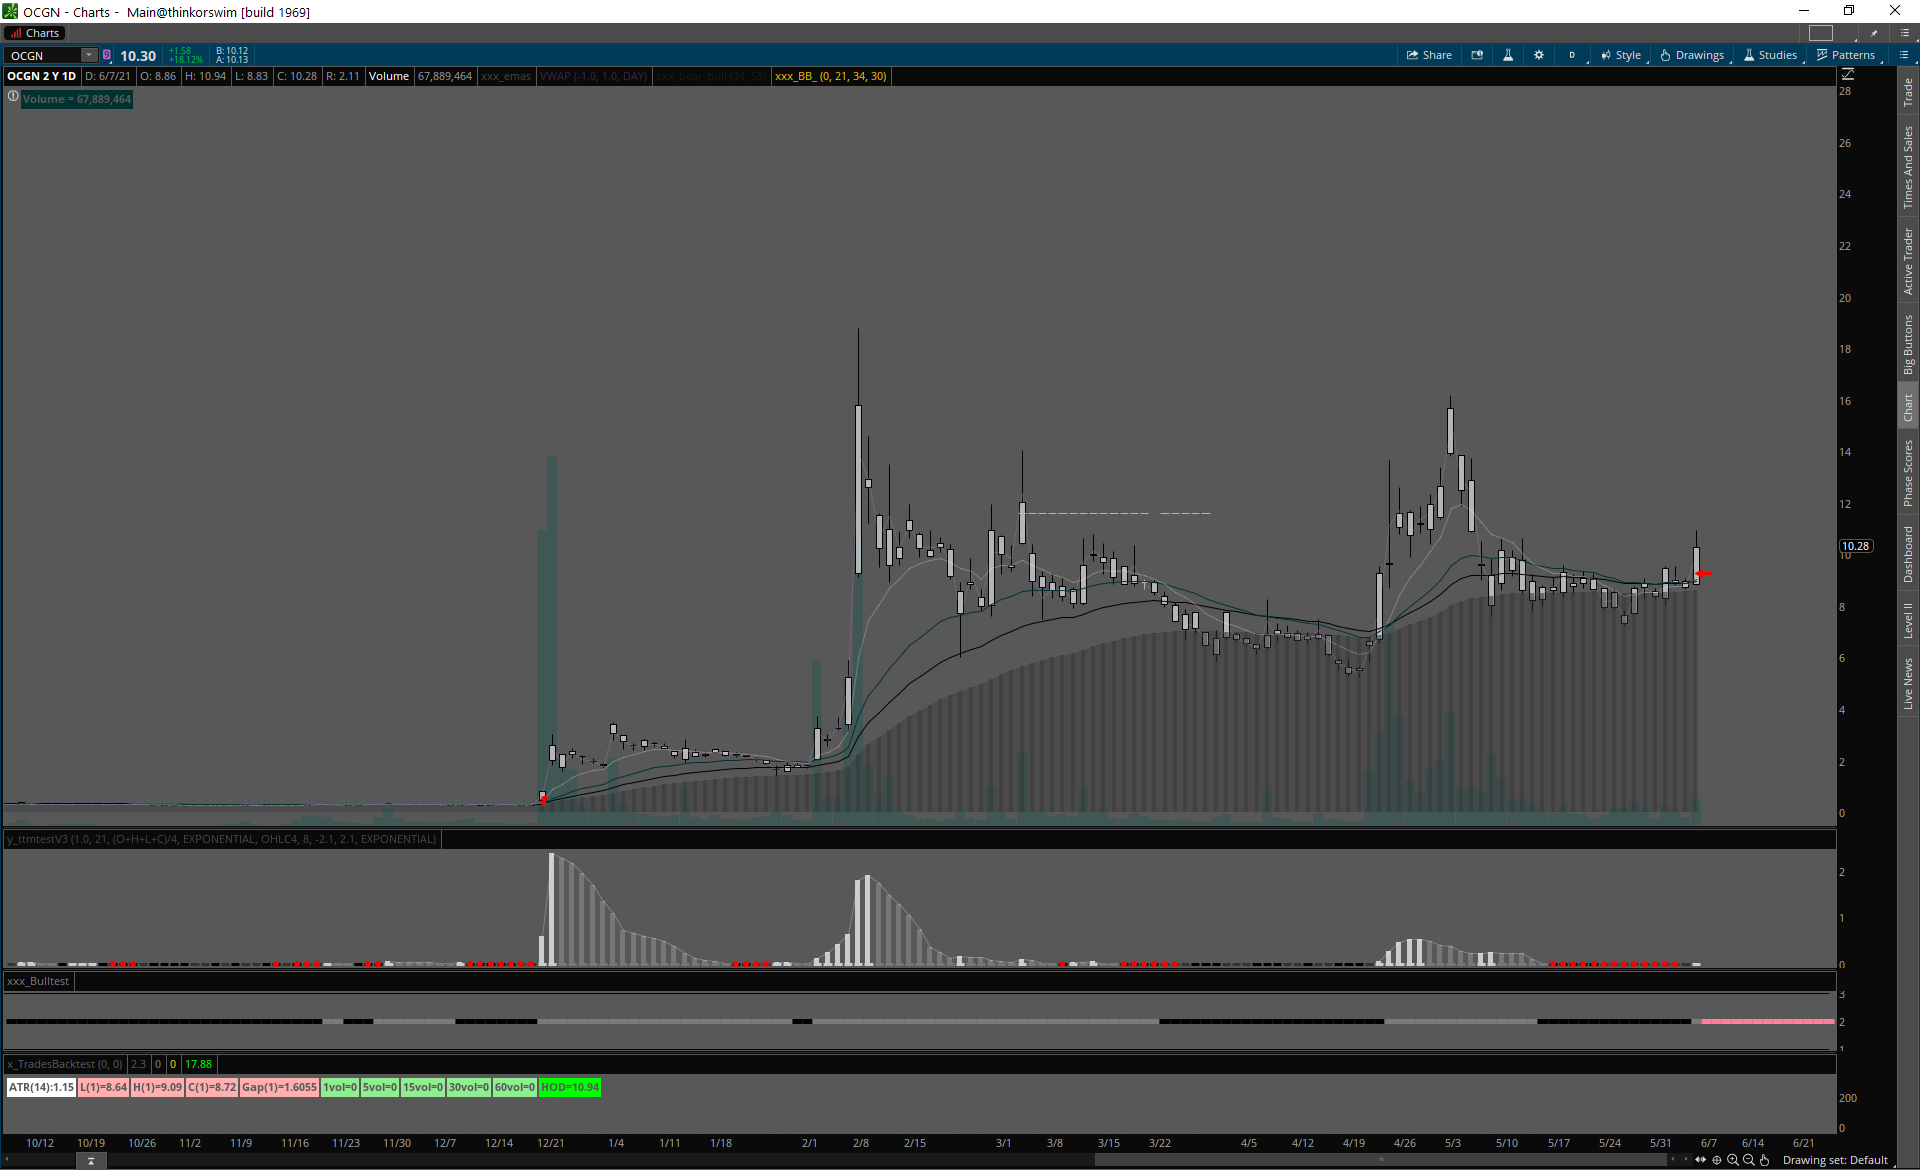
Task: Pin the chart window with pushpin
Action: pyautogui.click(x=1875, y=33)
